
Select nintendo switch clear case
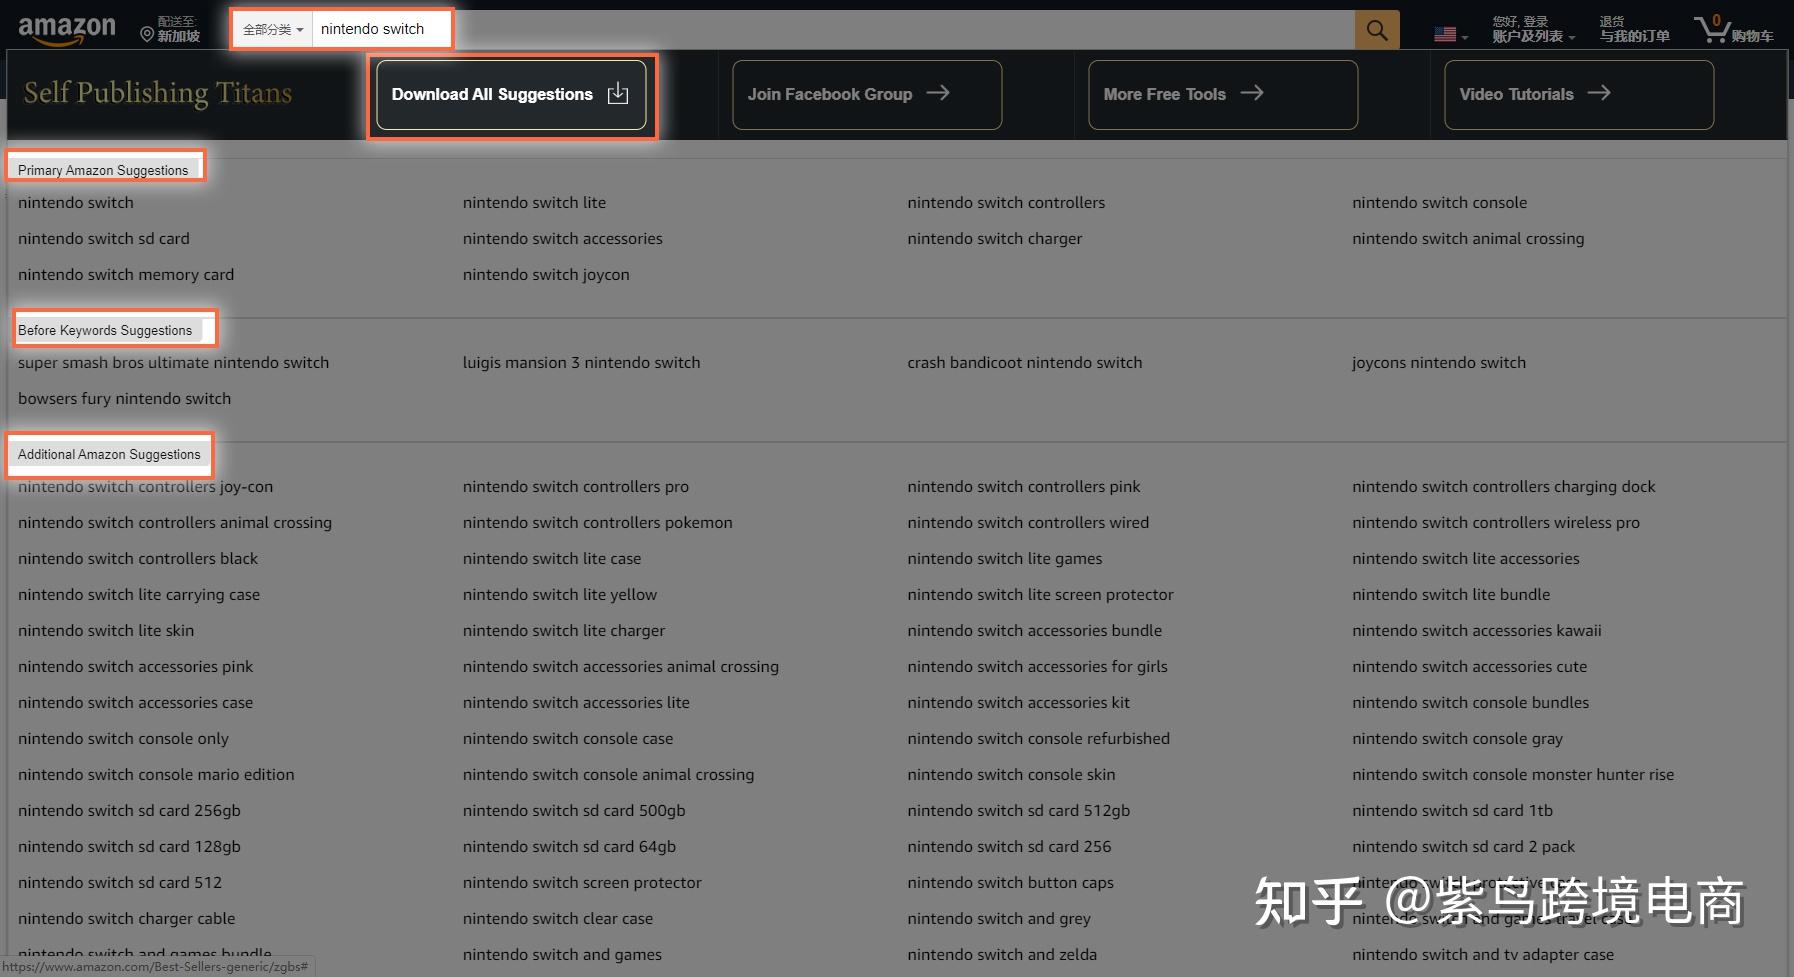(558, 918)
